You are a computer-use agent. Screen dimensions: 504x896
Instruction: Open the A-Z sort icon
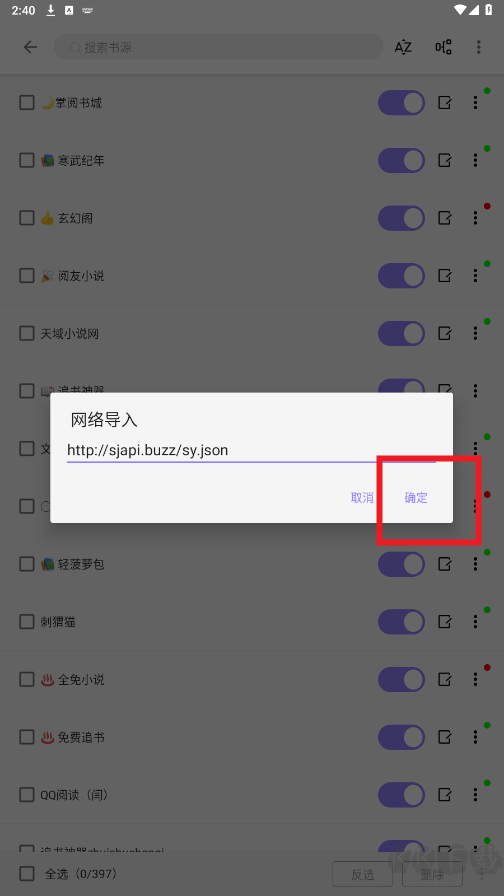(403, 47)
